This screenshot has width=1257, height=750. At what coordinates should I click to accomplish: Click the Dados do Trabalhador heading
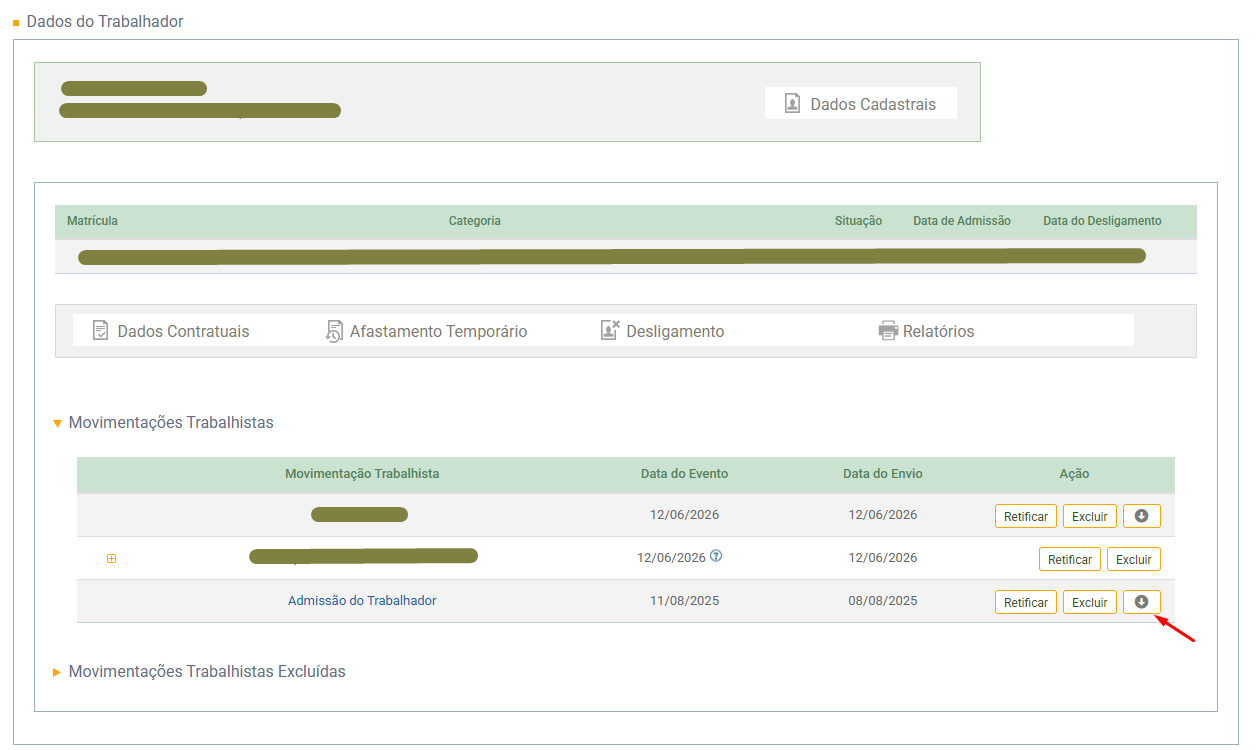pyautogui.click(x=105, y=21)
